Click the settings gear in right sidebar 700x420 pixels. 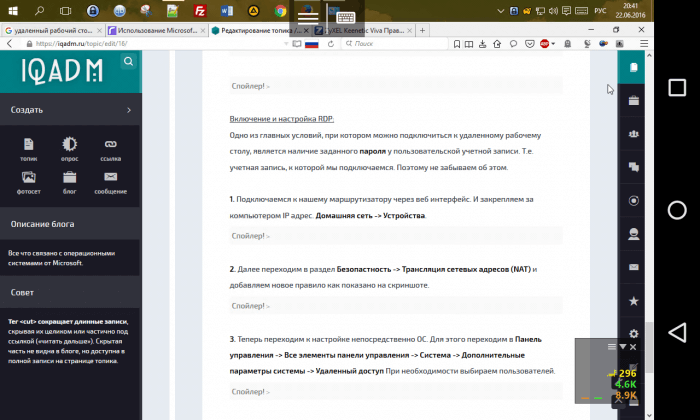tap(633, 333)
